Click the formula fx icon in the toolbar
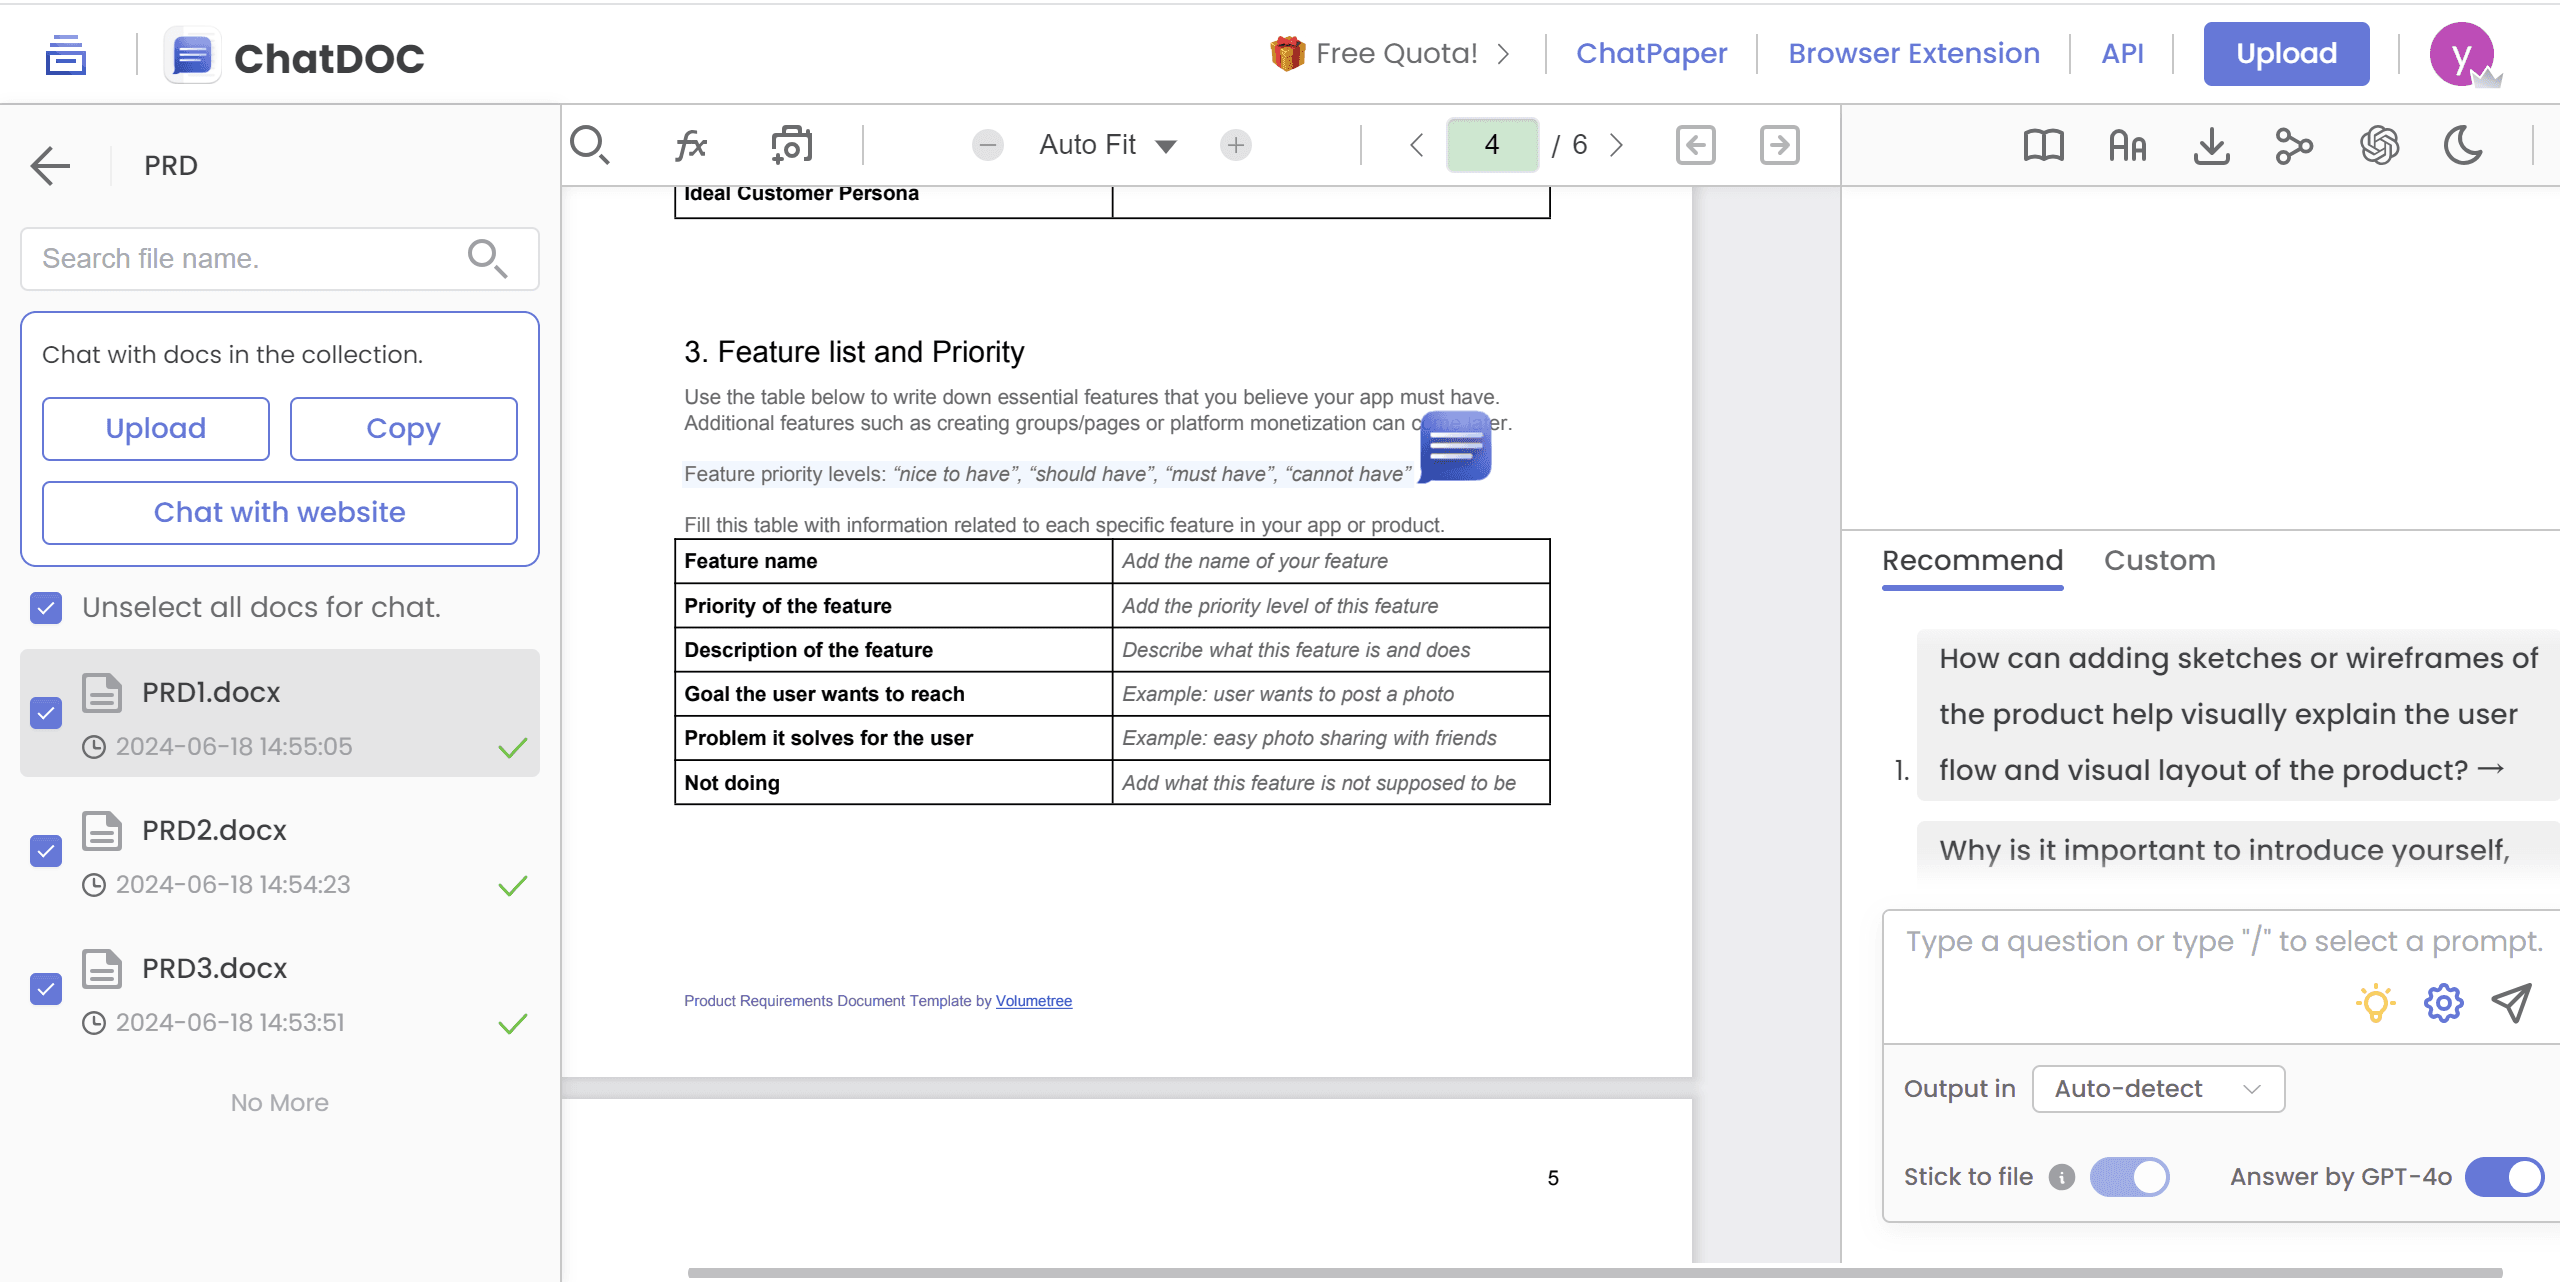This screenshot has width=2560, height=1282. (x=690, y=146)
